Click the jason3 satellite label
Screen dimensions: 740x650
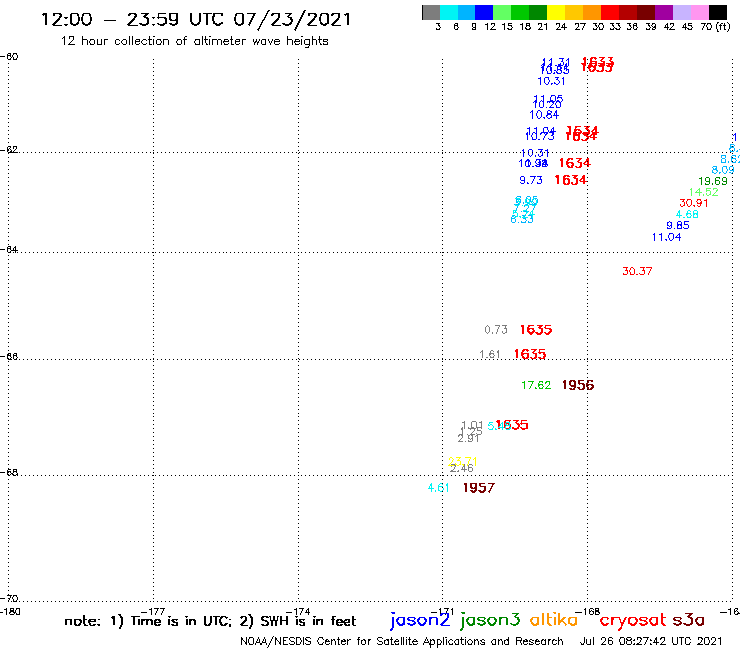490,620
